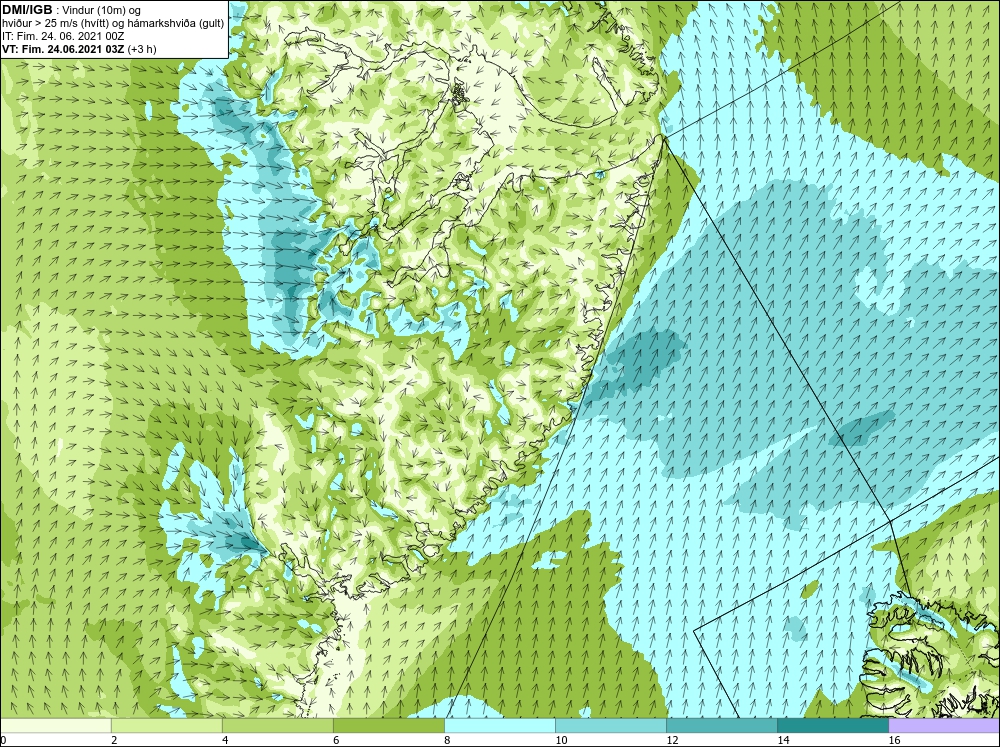The width and height of the screenshot is (1000, 747).
Task: Click the 'VT: Fim. 24.06.2021 03Z' line
Action: point(63,49)
